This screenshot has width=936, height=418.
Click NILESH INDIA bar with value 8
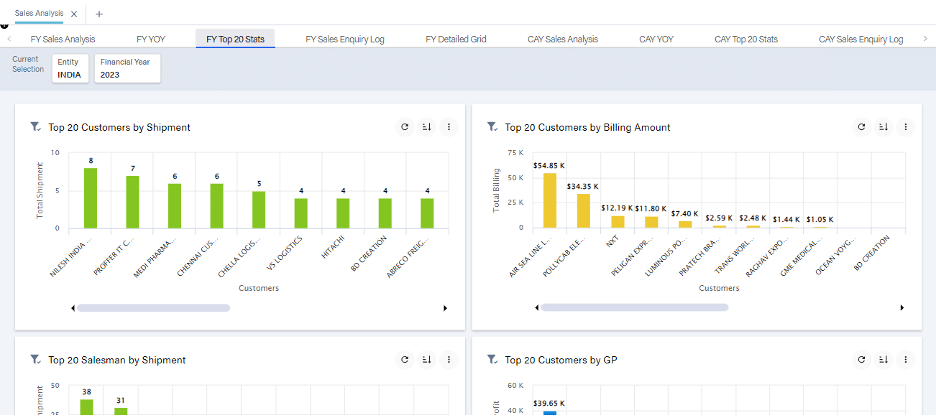(x=90, y=198)
